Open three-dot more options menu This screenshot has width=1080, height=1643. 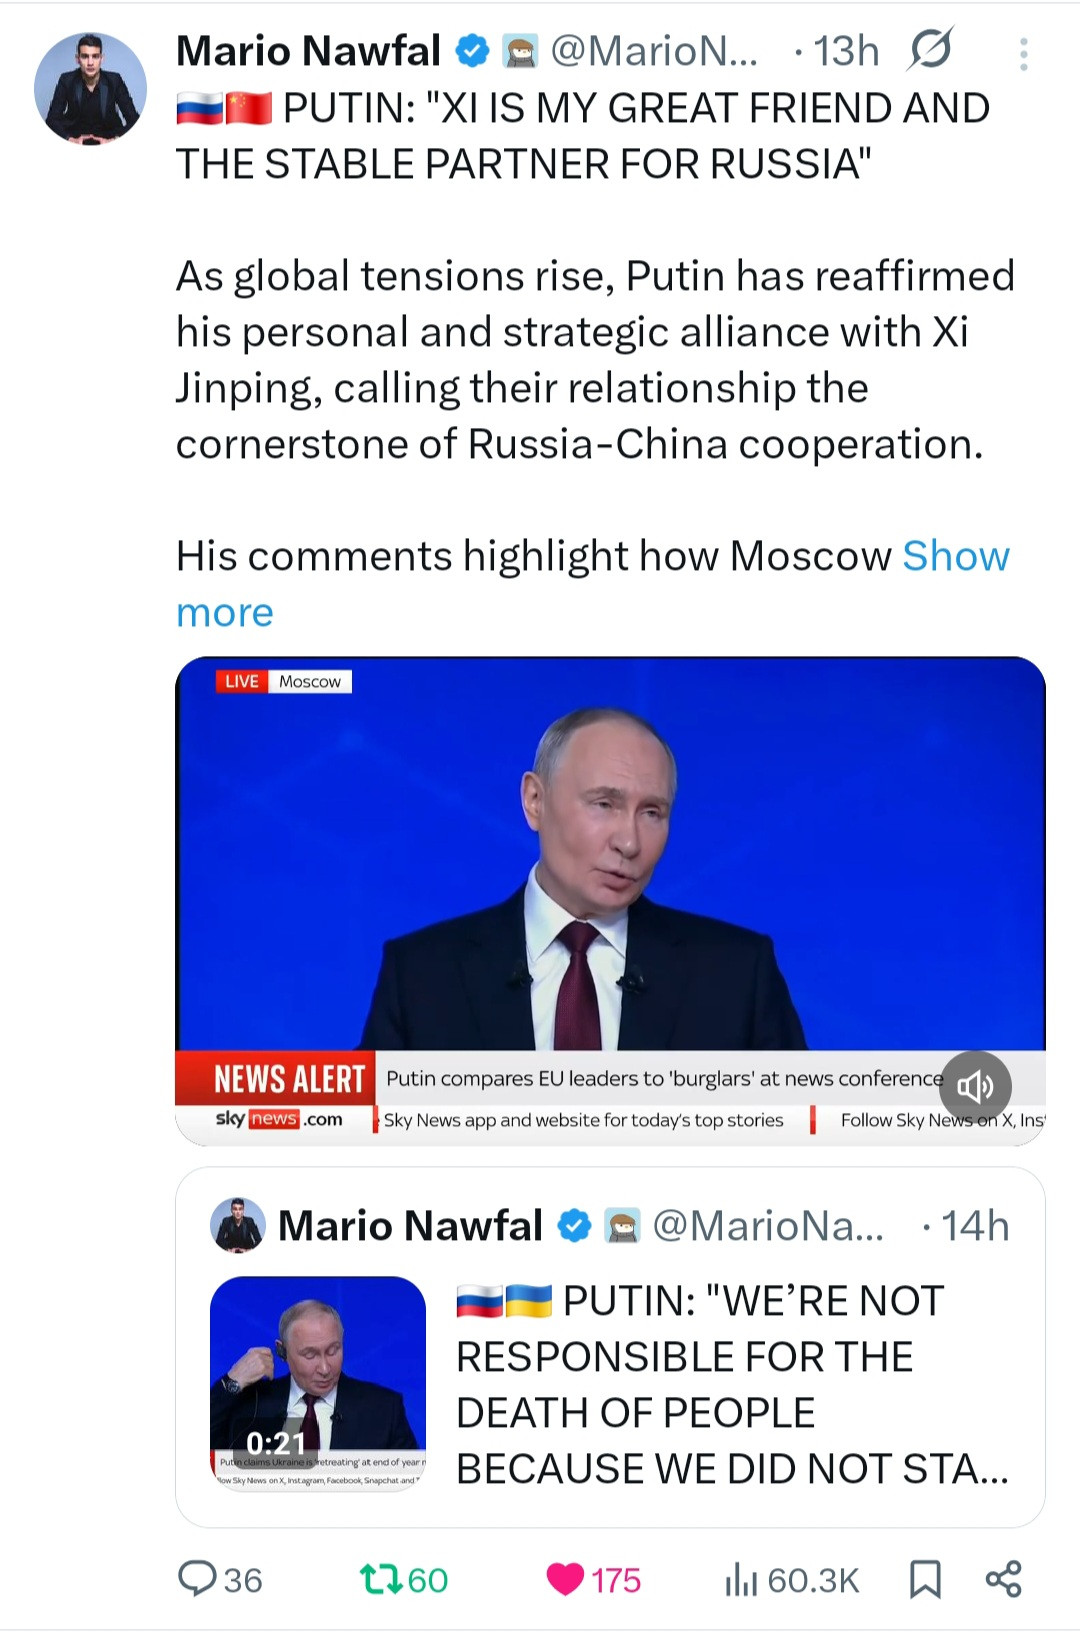coord(1023,54)
